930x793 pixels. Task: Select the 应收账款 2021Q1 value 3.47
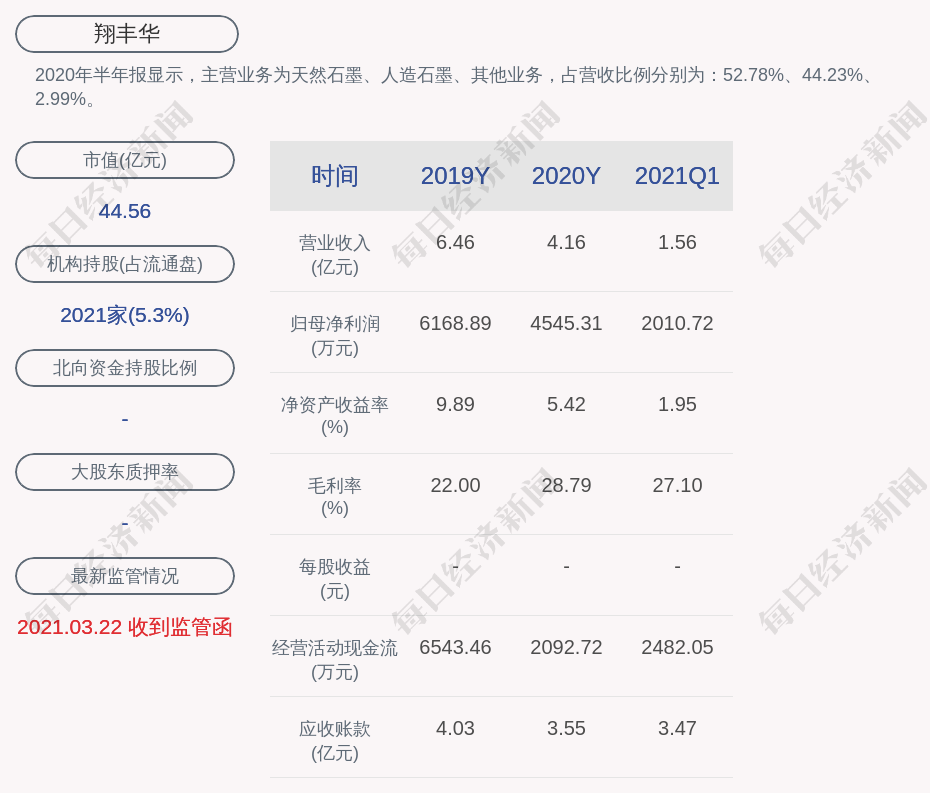coord(677,728)
